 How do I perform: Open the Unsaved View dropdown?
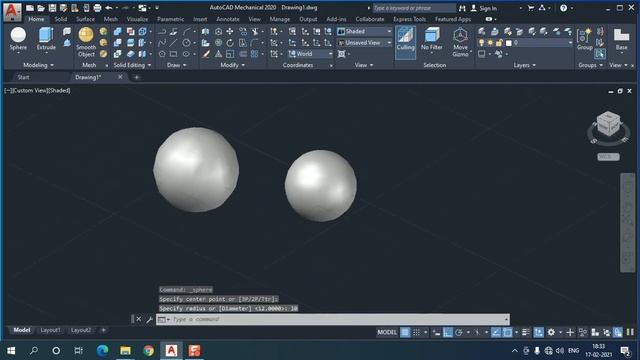[364, 42]
